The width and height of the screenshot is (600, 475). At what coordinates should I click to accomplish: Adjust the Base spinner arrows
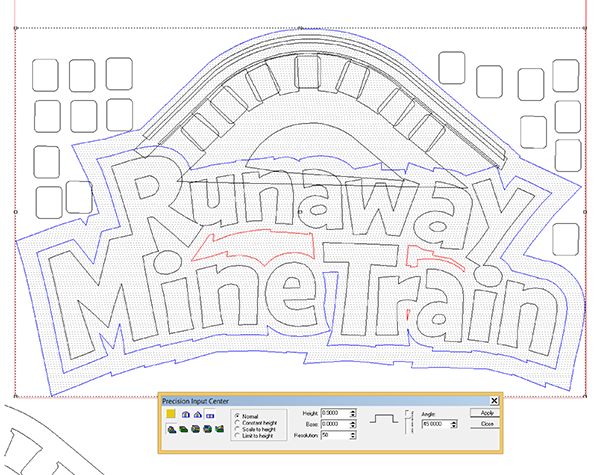(x=353, y=424)
